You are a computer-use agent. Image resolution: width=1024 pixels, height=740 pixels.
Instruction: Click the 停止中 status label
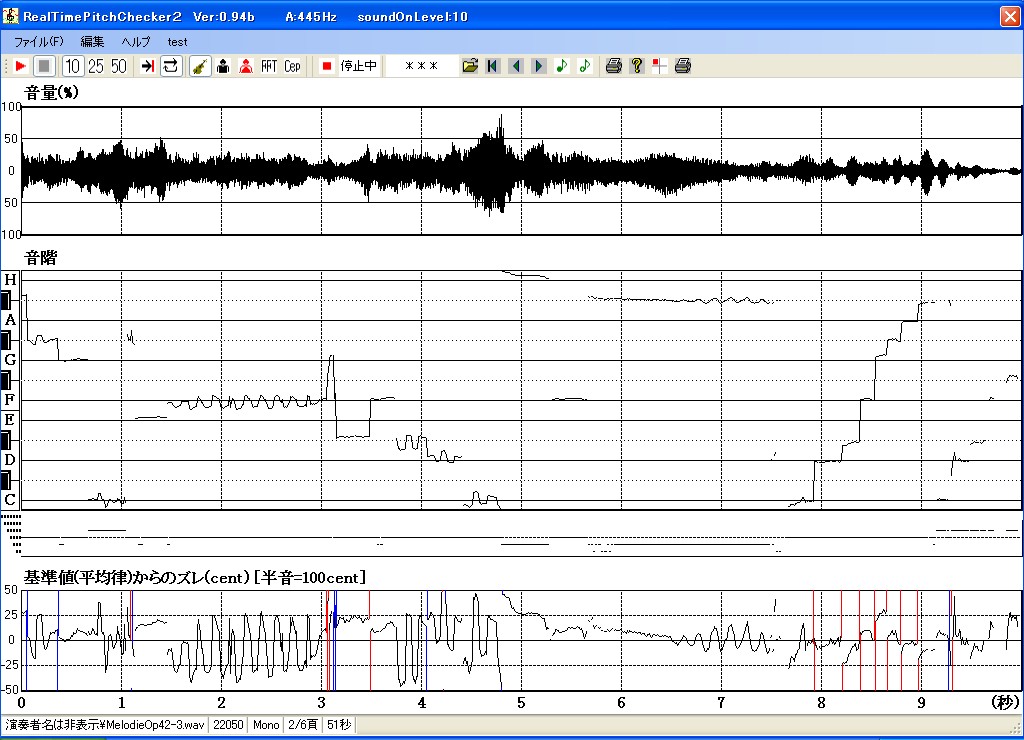click(359, 66)
